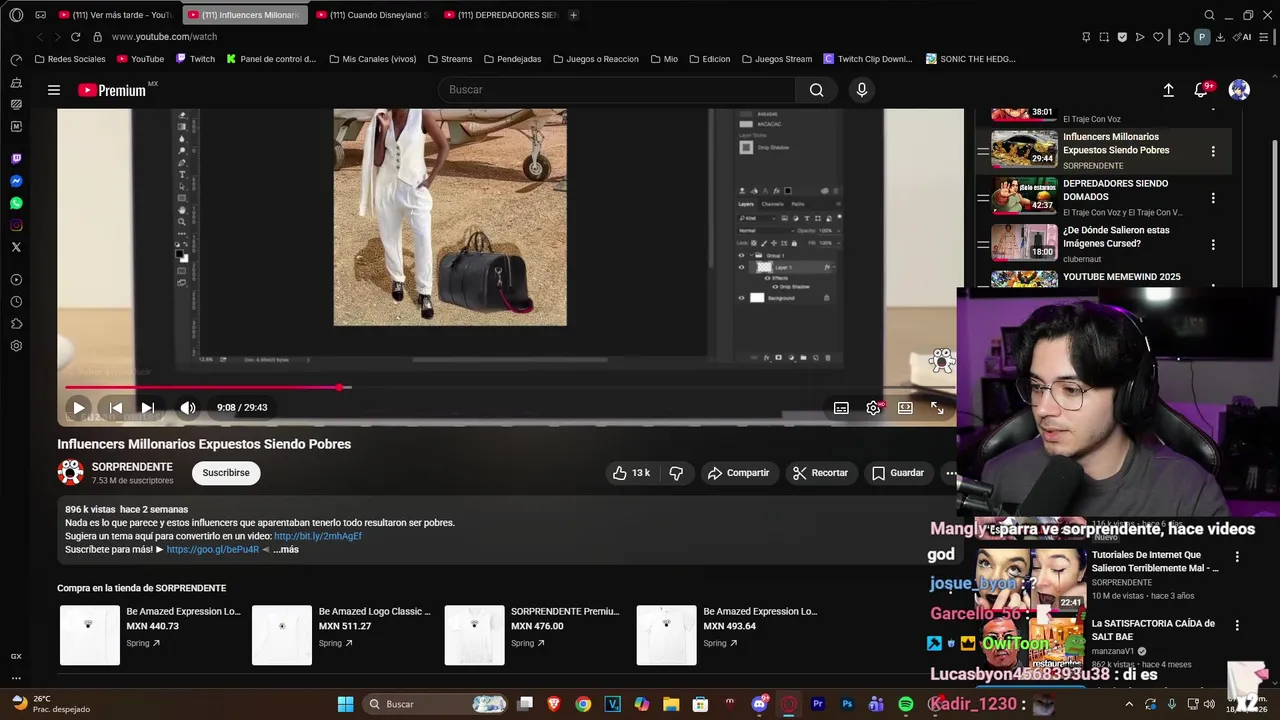The image size is (1280, 720).
Task: Play the YouTube video
Action: 78,407
